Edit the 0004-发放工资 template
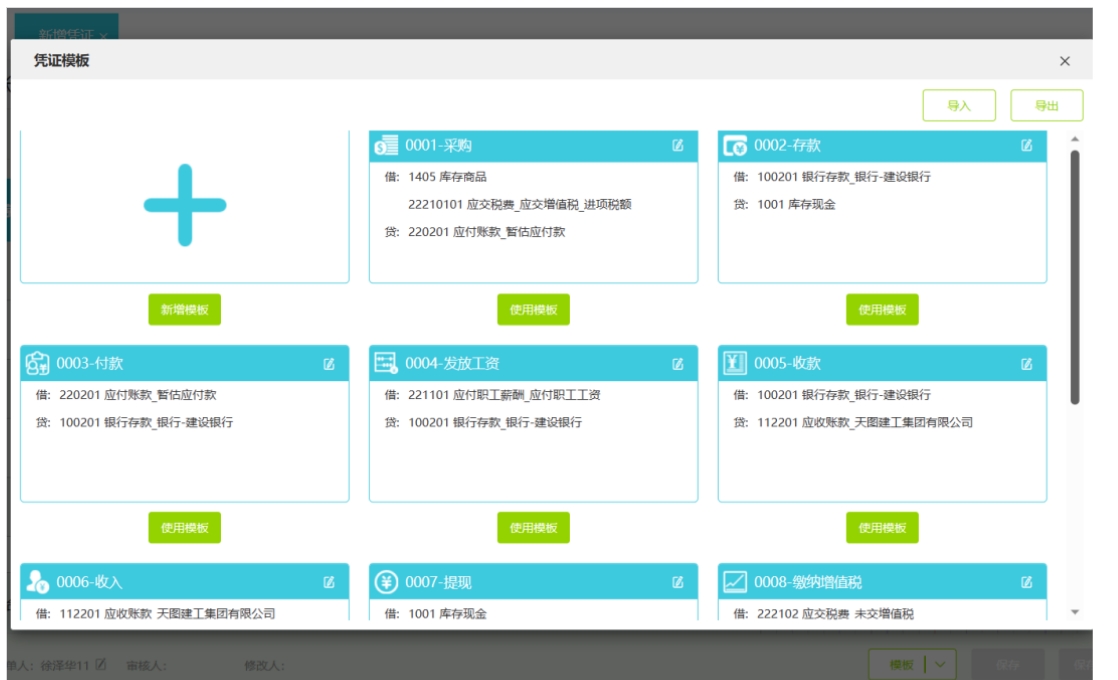This screenshot has width=1118, height=680. coord(677,364)
